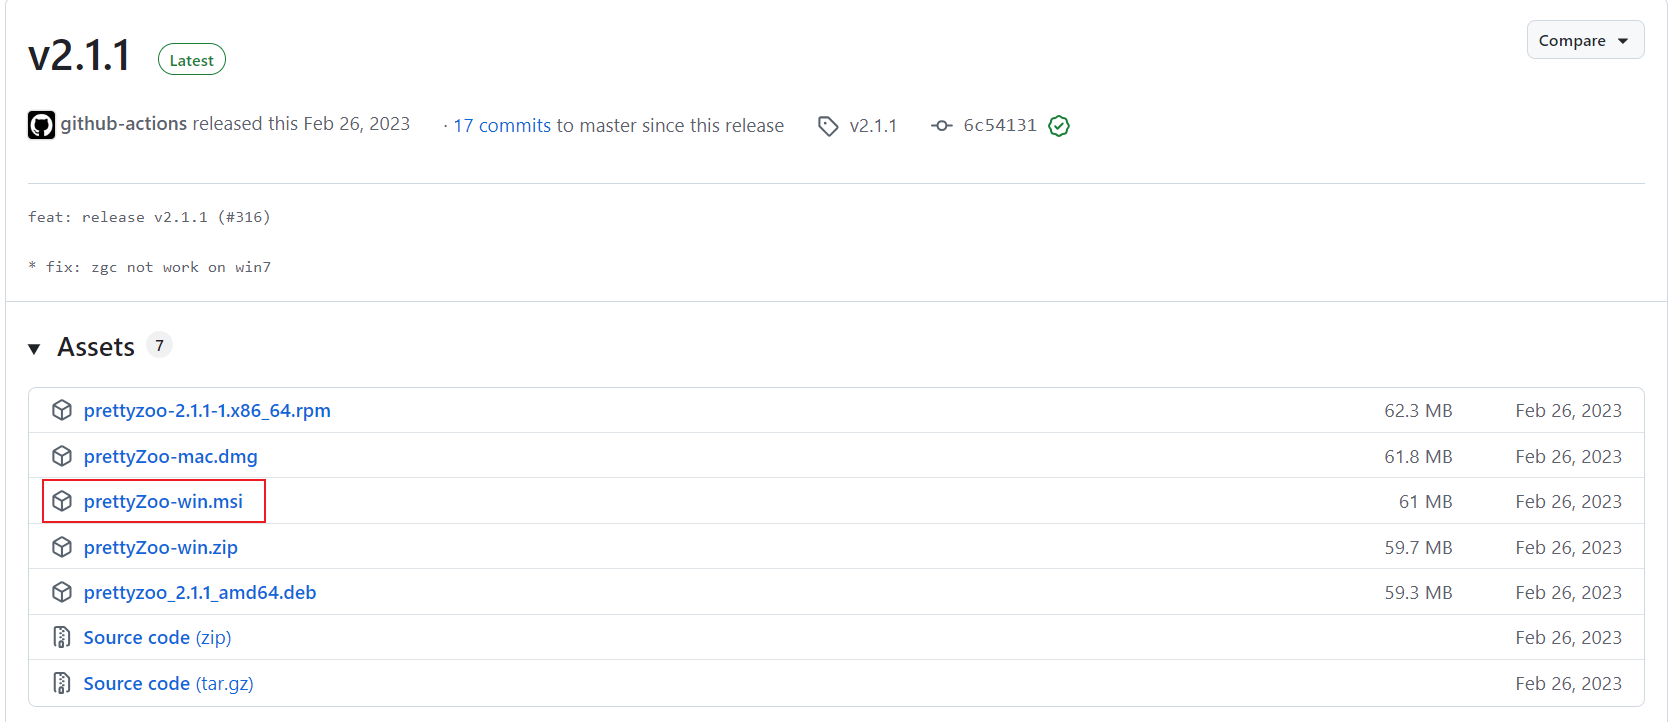Open the Compare dropdown
1674x722 pixels.
[x=1585, y=40]
